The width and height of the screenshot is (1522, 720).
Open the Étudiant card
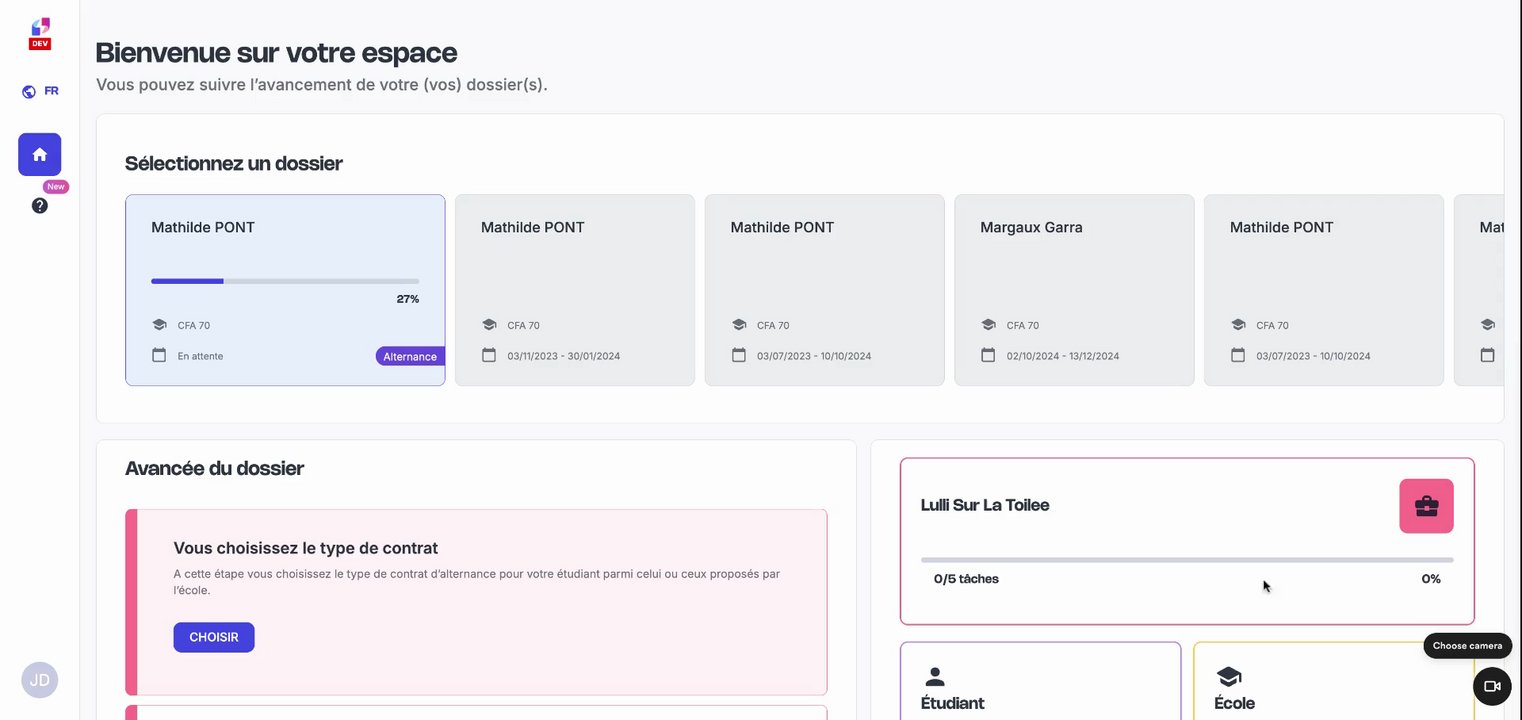point(1040,681)
